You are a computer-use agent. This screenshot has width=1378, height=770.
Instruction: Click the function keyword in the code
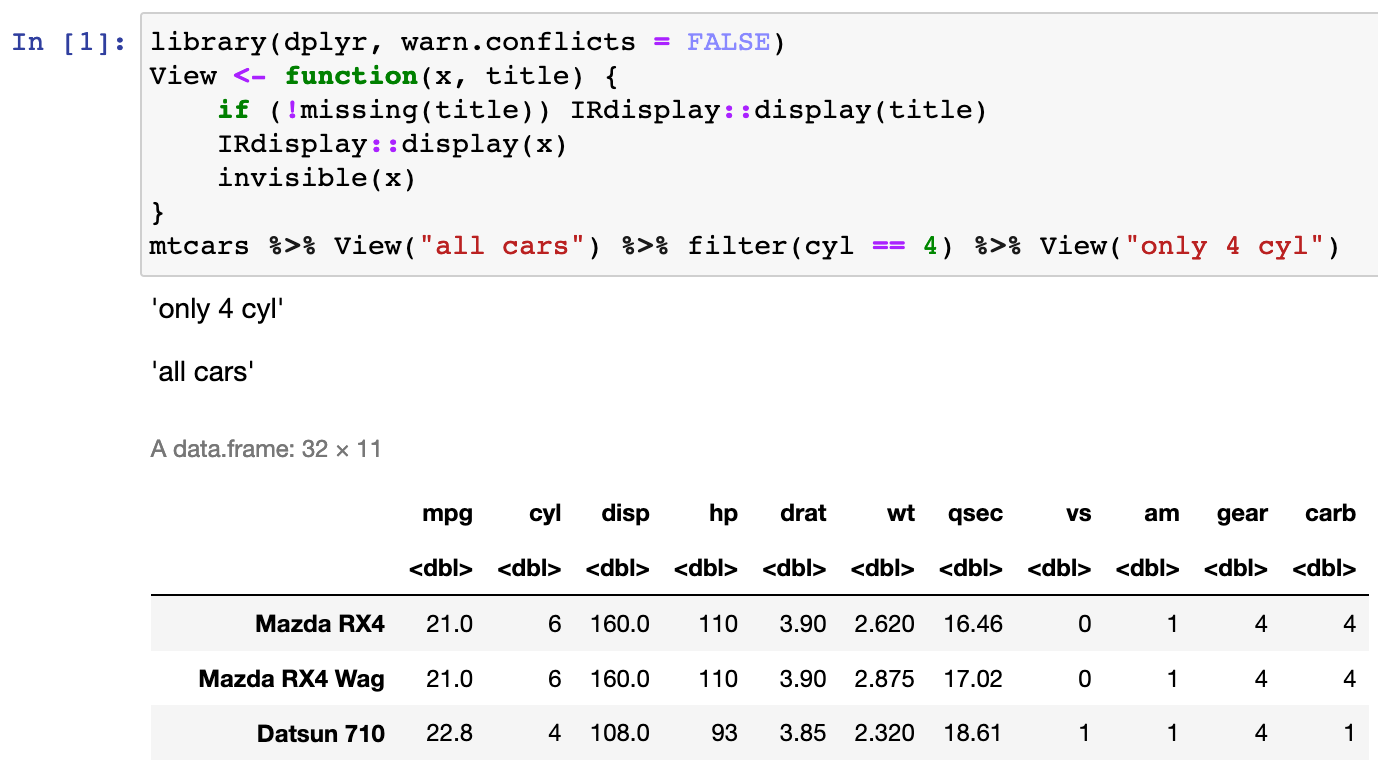coord(352,75)
